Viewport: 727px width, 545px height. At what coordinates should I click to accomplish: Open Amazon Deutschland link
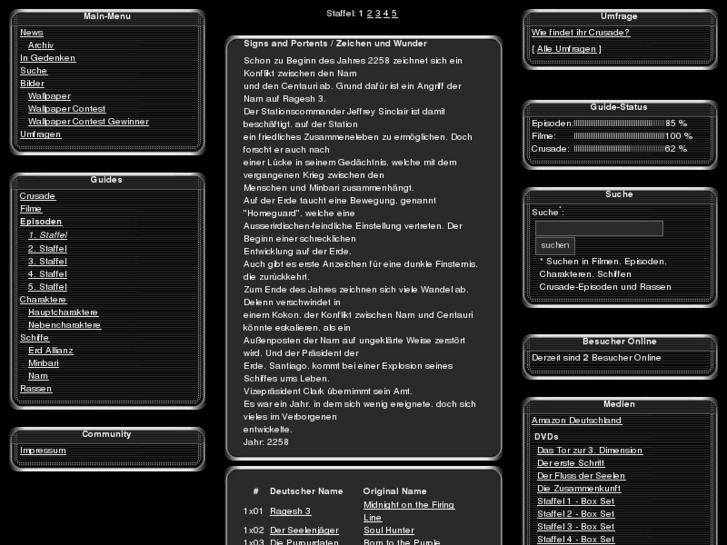click(576, 421)
